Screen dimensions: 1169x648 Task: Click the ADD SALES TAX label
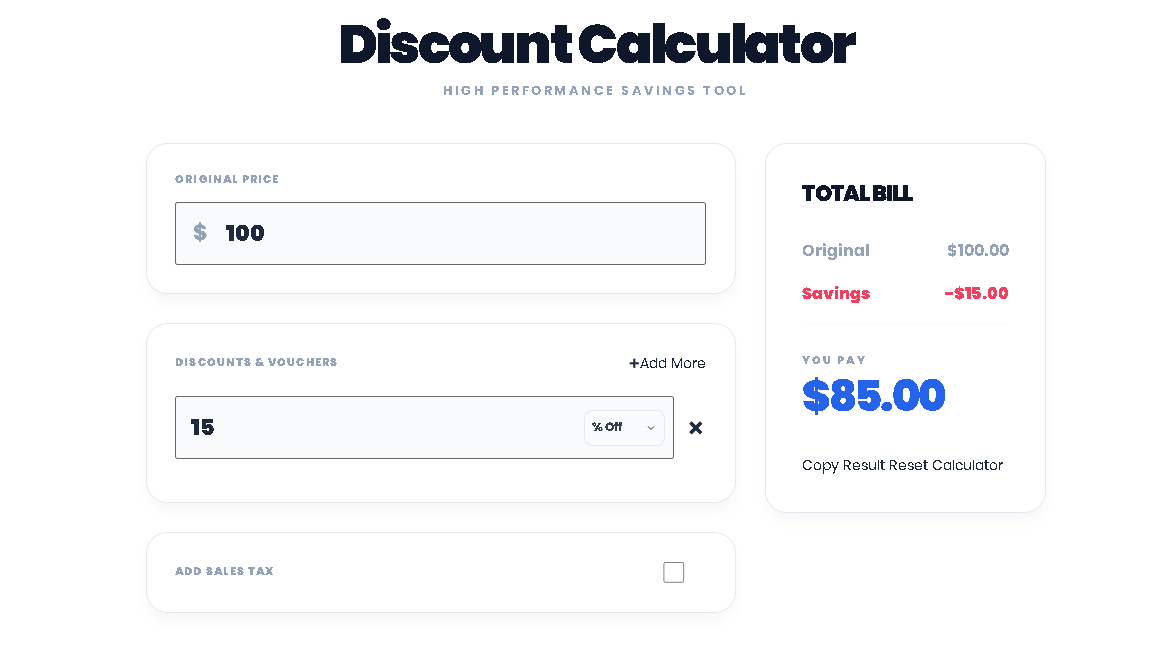[x=224, y=571]
